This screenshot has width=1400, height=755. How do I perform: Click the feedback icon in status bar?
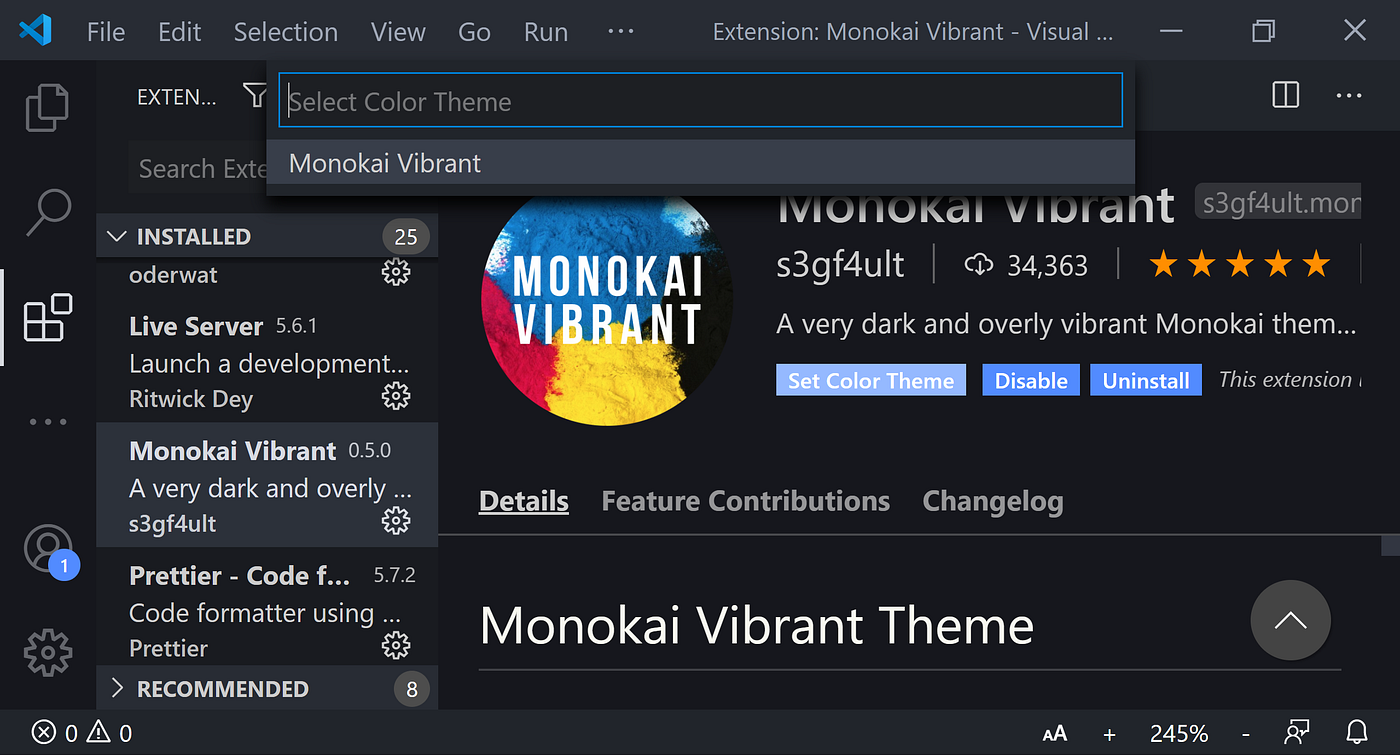pos(1298,733)
